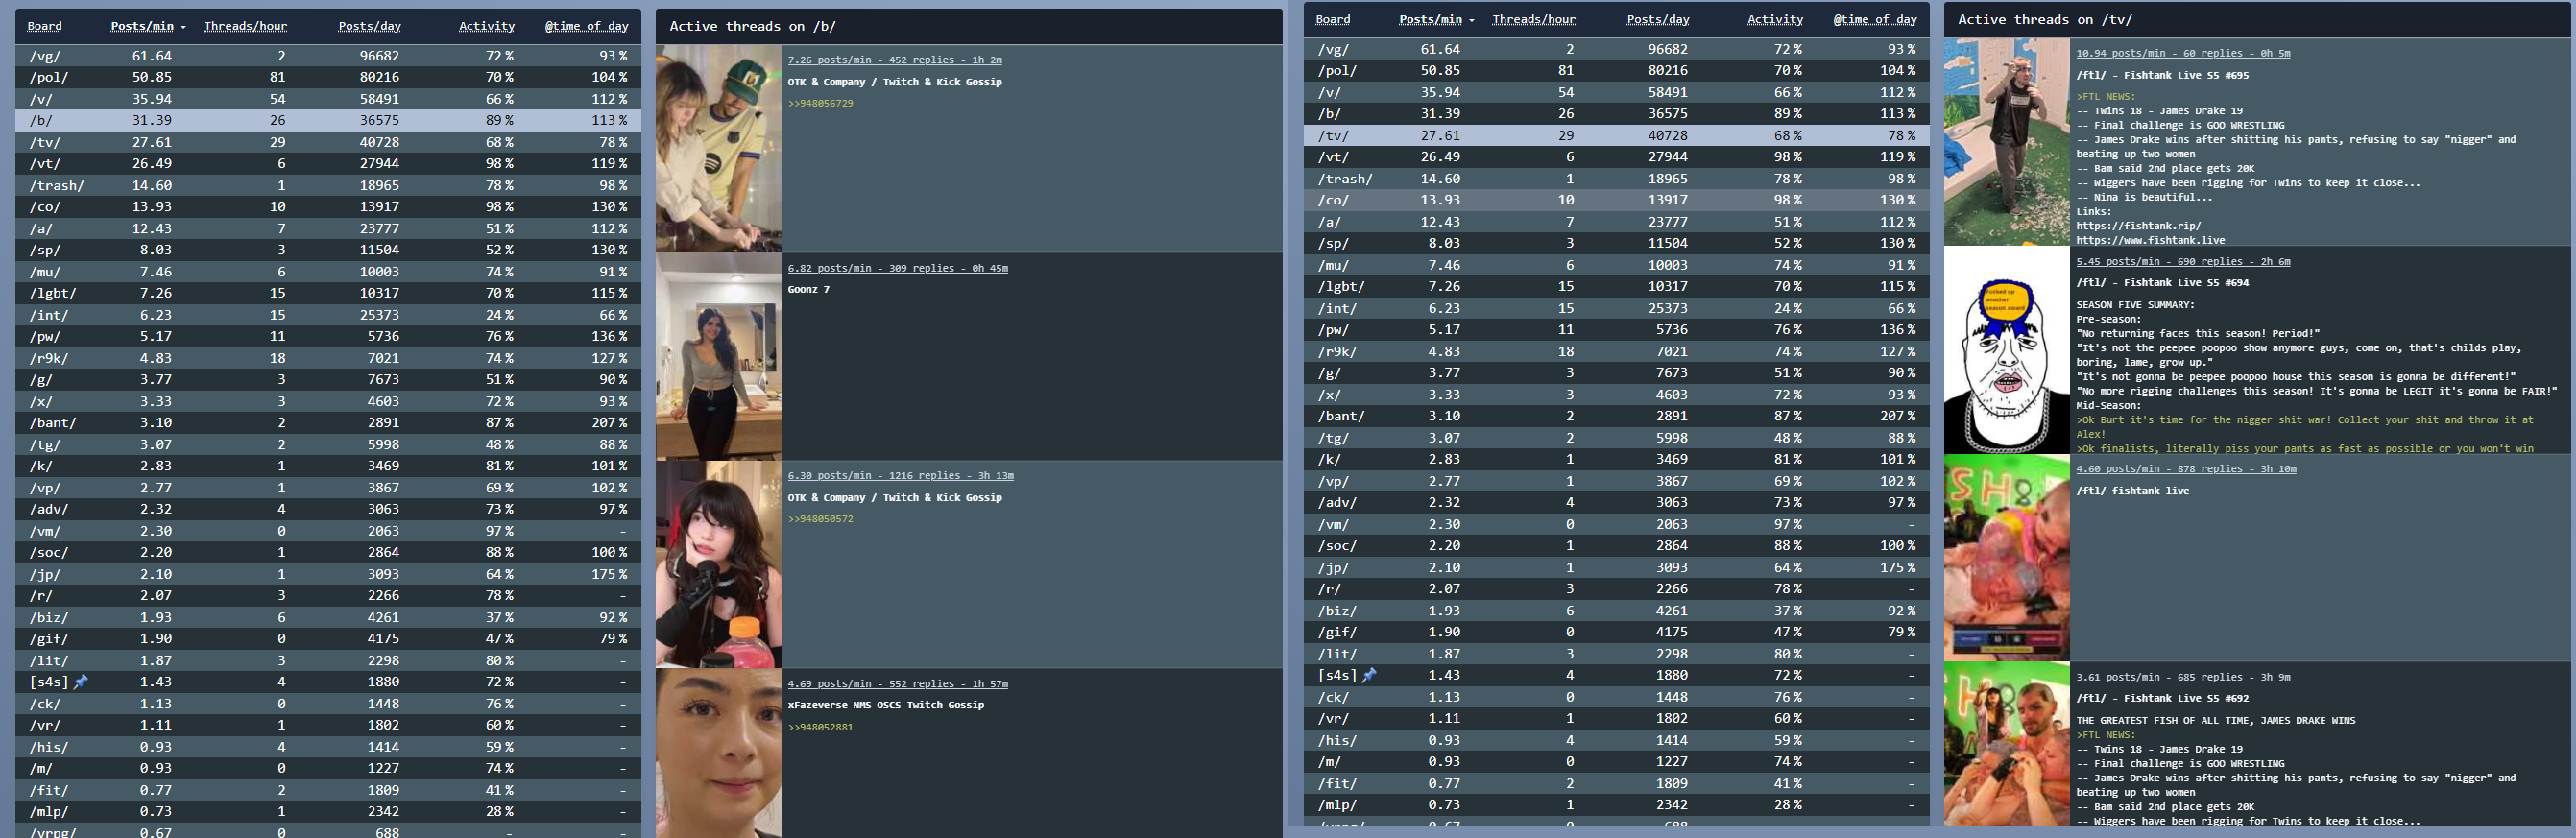Select the /vt/ board in the left table
2576x838 pixels.
[x=328, y=163]
